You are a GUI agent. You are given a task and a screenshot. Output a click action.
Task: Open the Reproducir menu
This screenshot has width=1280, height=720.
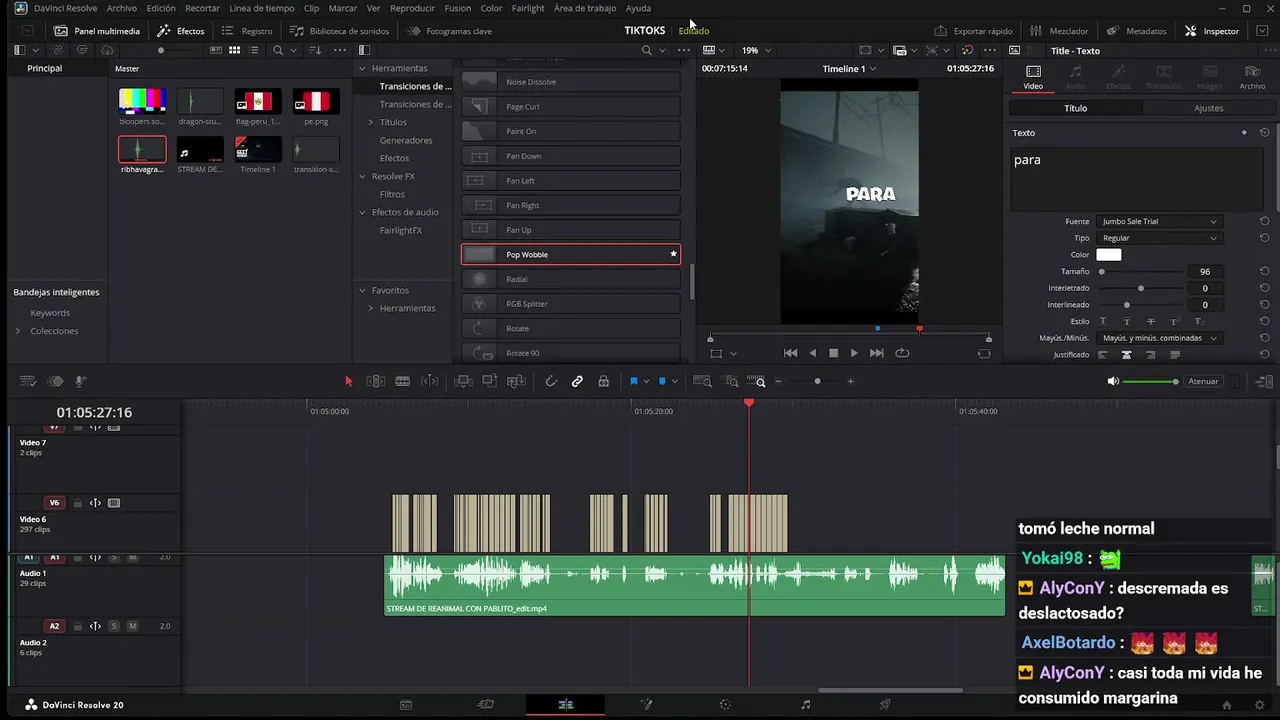(x=412, y=8)
